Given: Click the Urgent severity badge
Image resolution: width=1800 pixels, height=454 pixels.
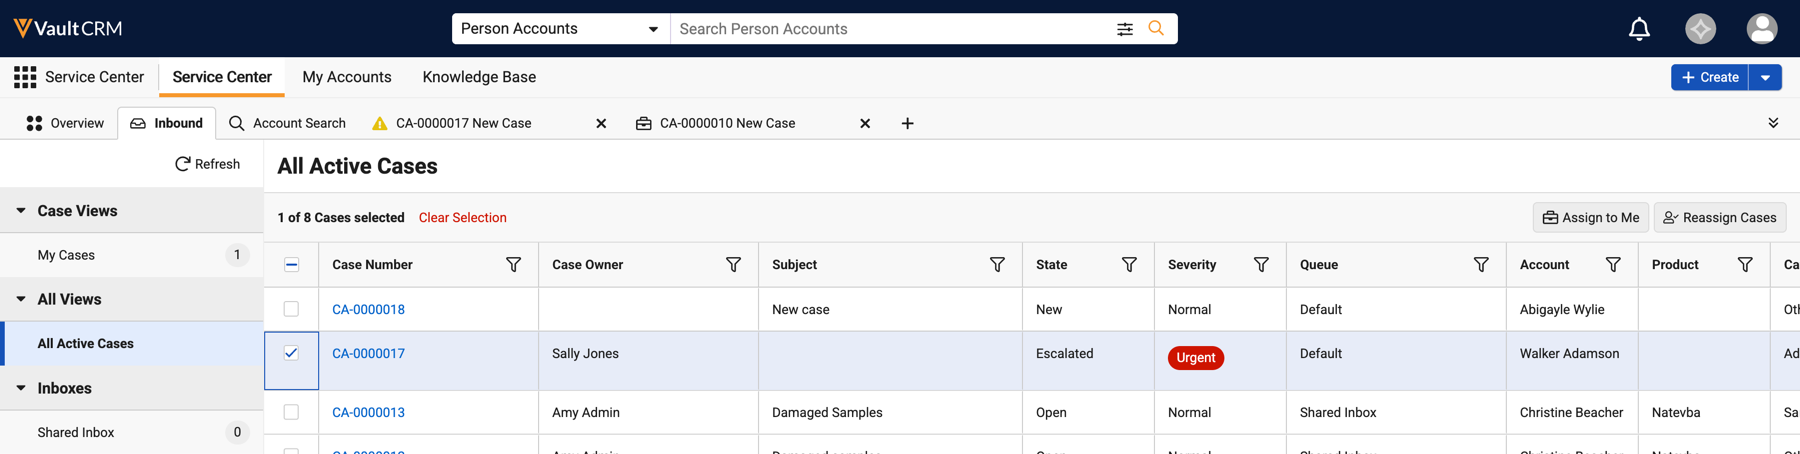Looking at the screenshot, I should click(x=1195, y=358).
